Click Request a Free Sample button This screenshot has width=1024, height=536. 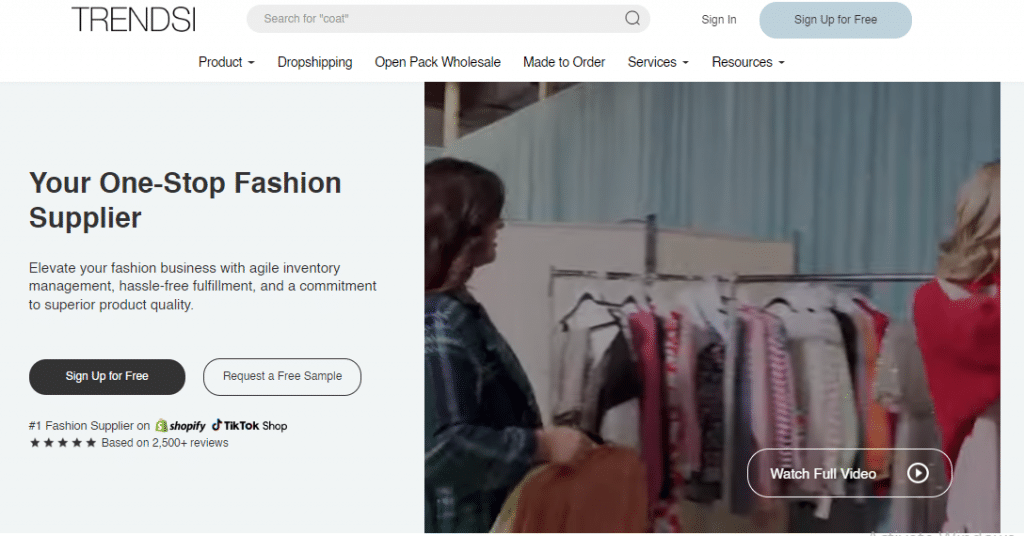(x=282, y=377)
